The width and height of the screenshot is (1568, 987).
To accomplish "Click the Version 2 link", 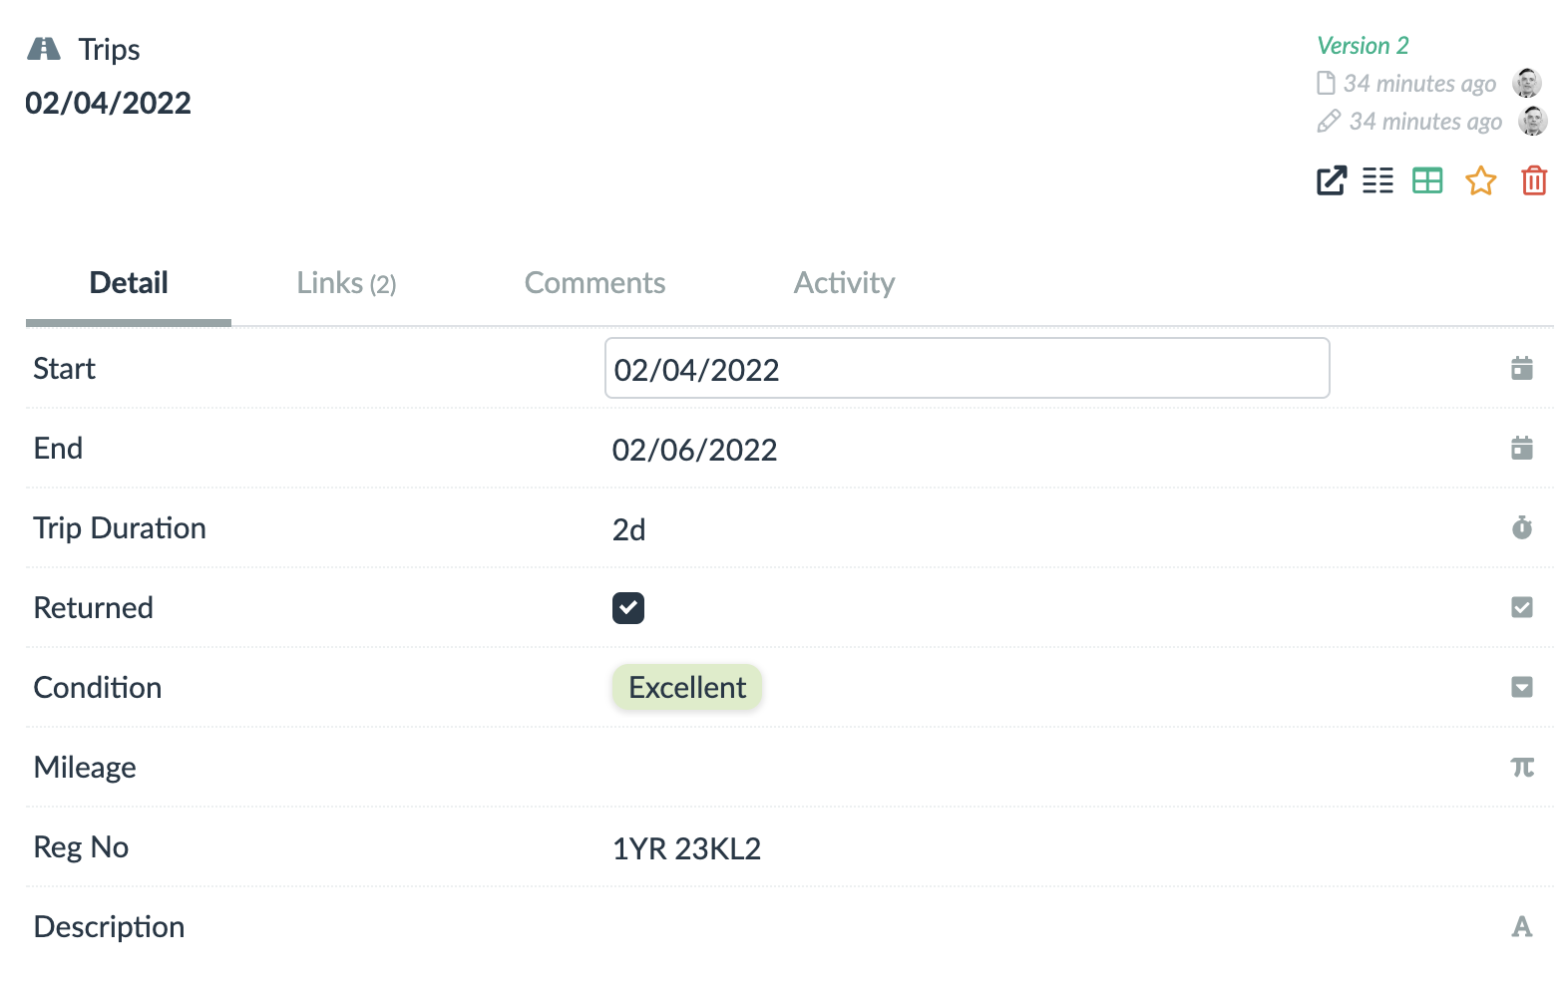I will click(x=1362, y=46).
